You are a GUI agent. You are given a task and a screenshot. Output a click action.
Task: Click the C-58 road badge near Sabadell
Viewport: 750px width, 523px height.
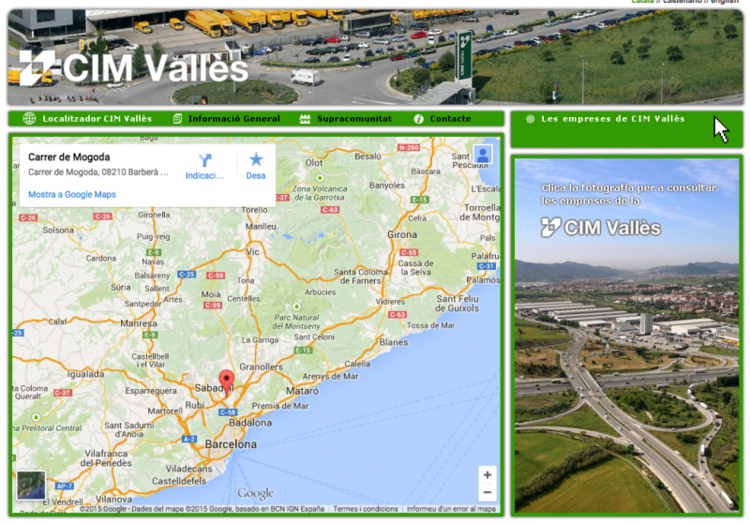click(x=228, y=412)
